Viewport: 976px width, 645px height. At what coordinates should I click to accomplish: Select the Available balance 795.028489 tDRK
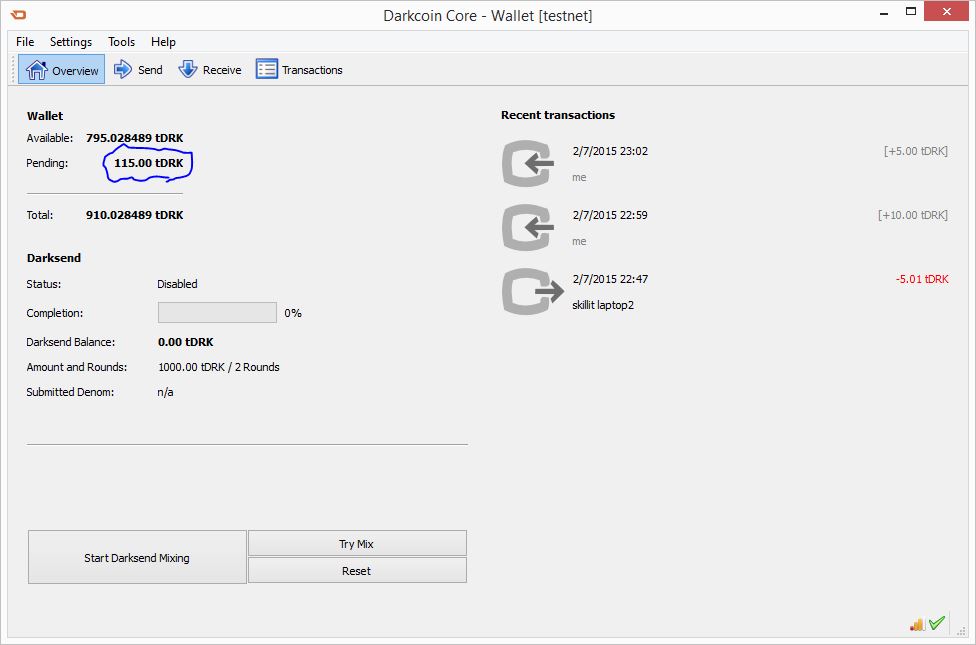134,138
